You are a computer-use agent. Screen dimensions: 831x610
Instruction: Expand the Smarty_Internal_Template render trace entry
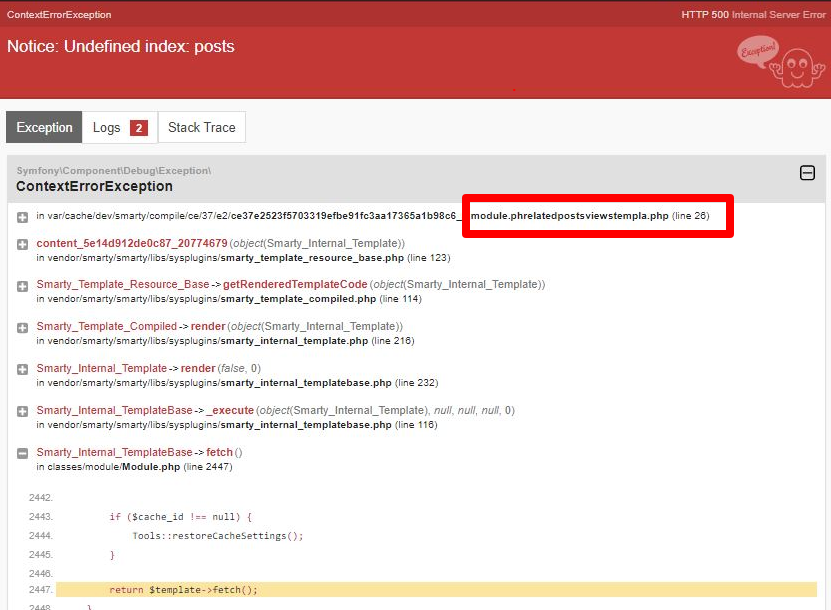[x=22, y=369]
